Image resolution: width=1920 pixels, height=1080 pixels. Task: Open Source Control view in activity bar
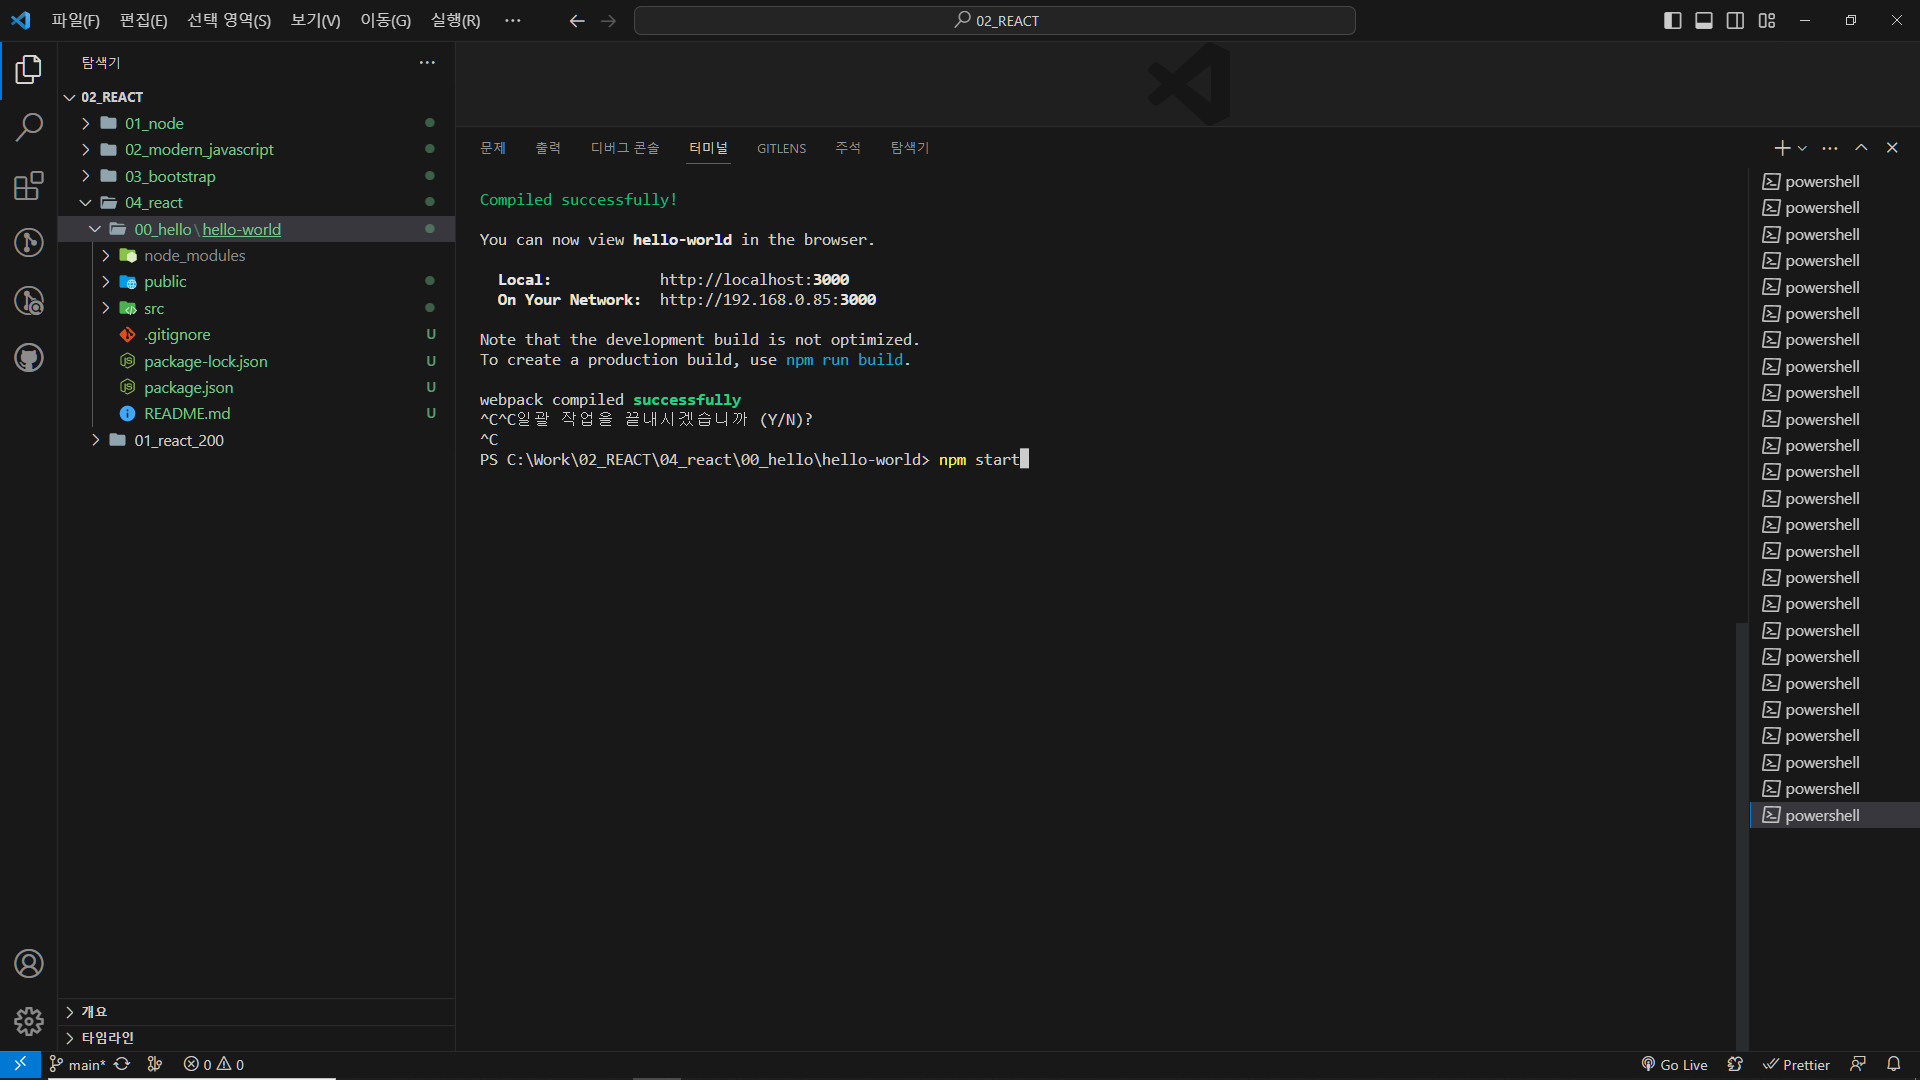click(29, 243)
